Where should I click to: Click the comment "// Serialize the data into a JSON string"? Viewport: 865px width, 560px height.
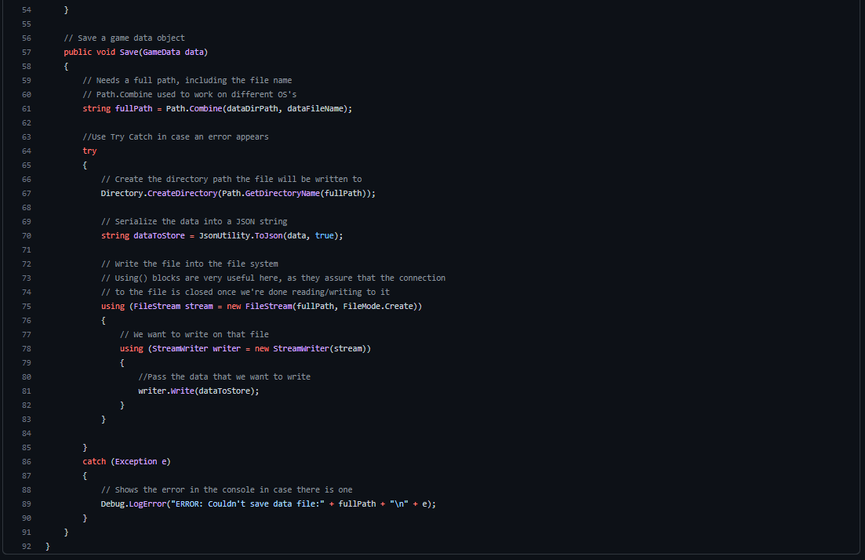(x=194, y=222)
